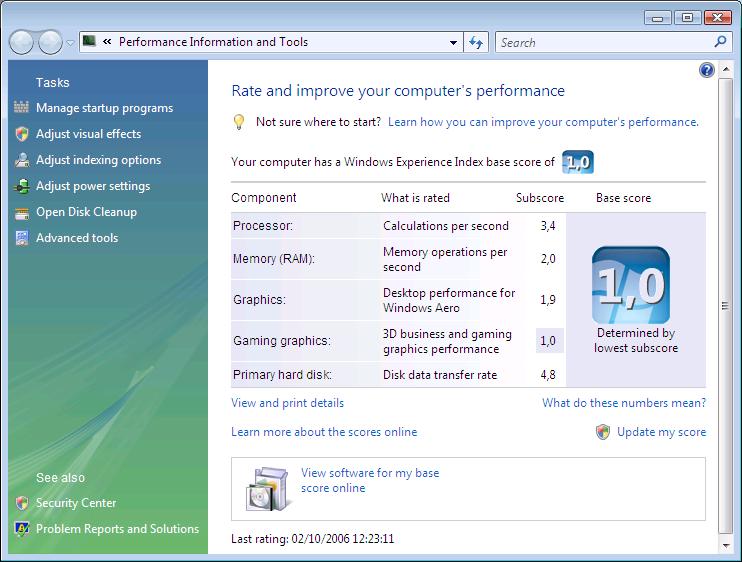Click the hard disk subscore 4,8
This screenshot has height=562, width=742.
548,375
